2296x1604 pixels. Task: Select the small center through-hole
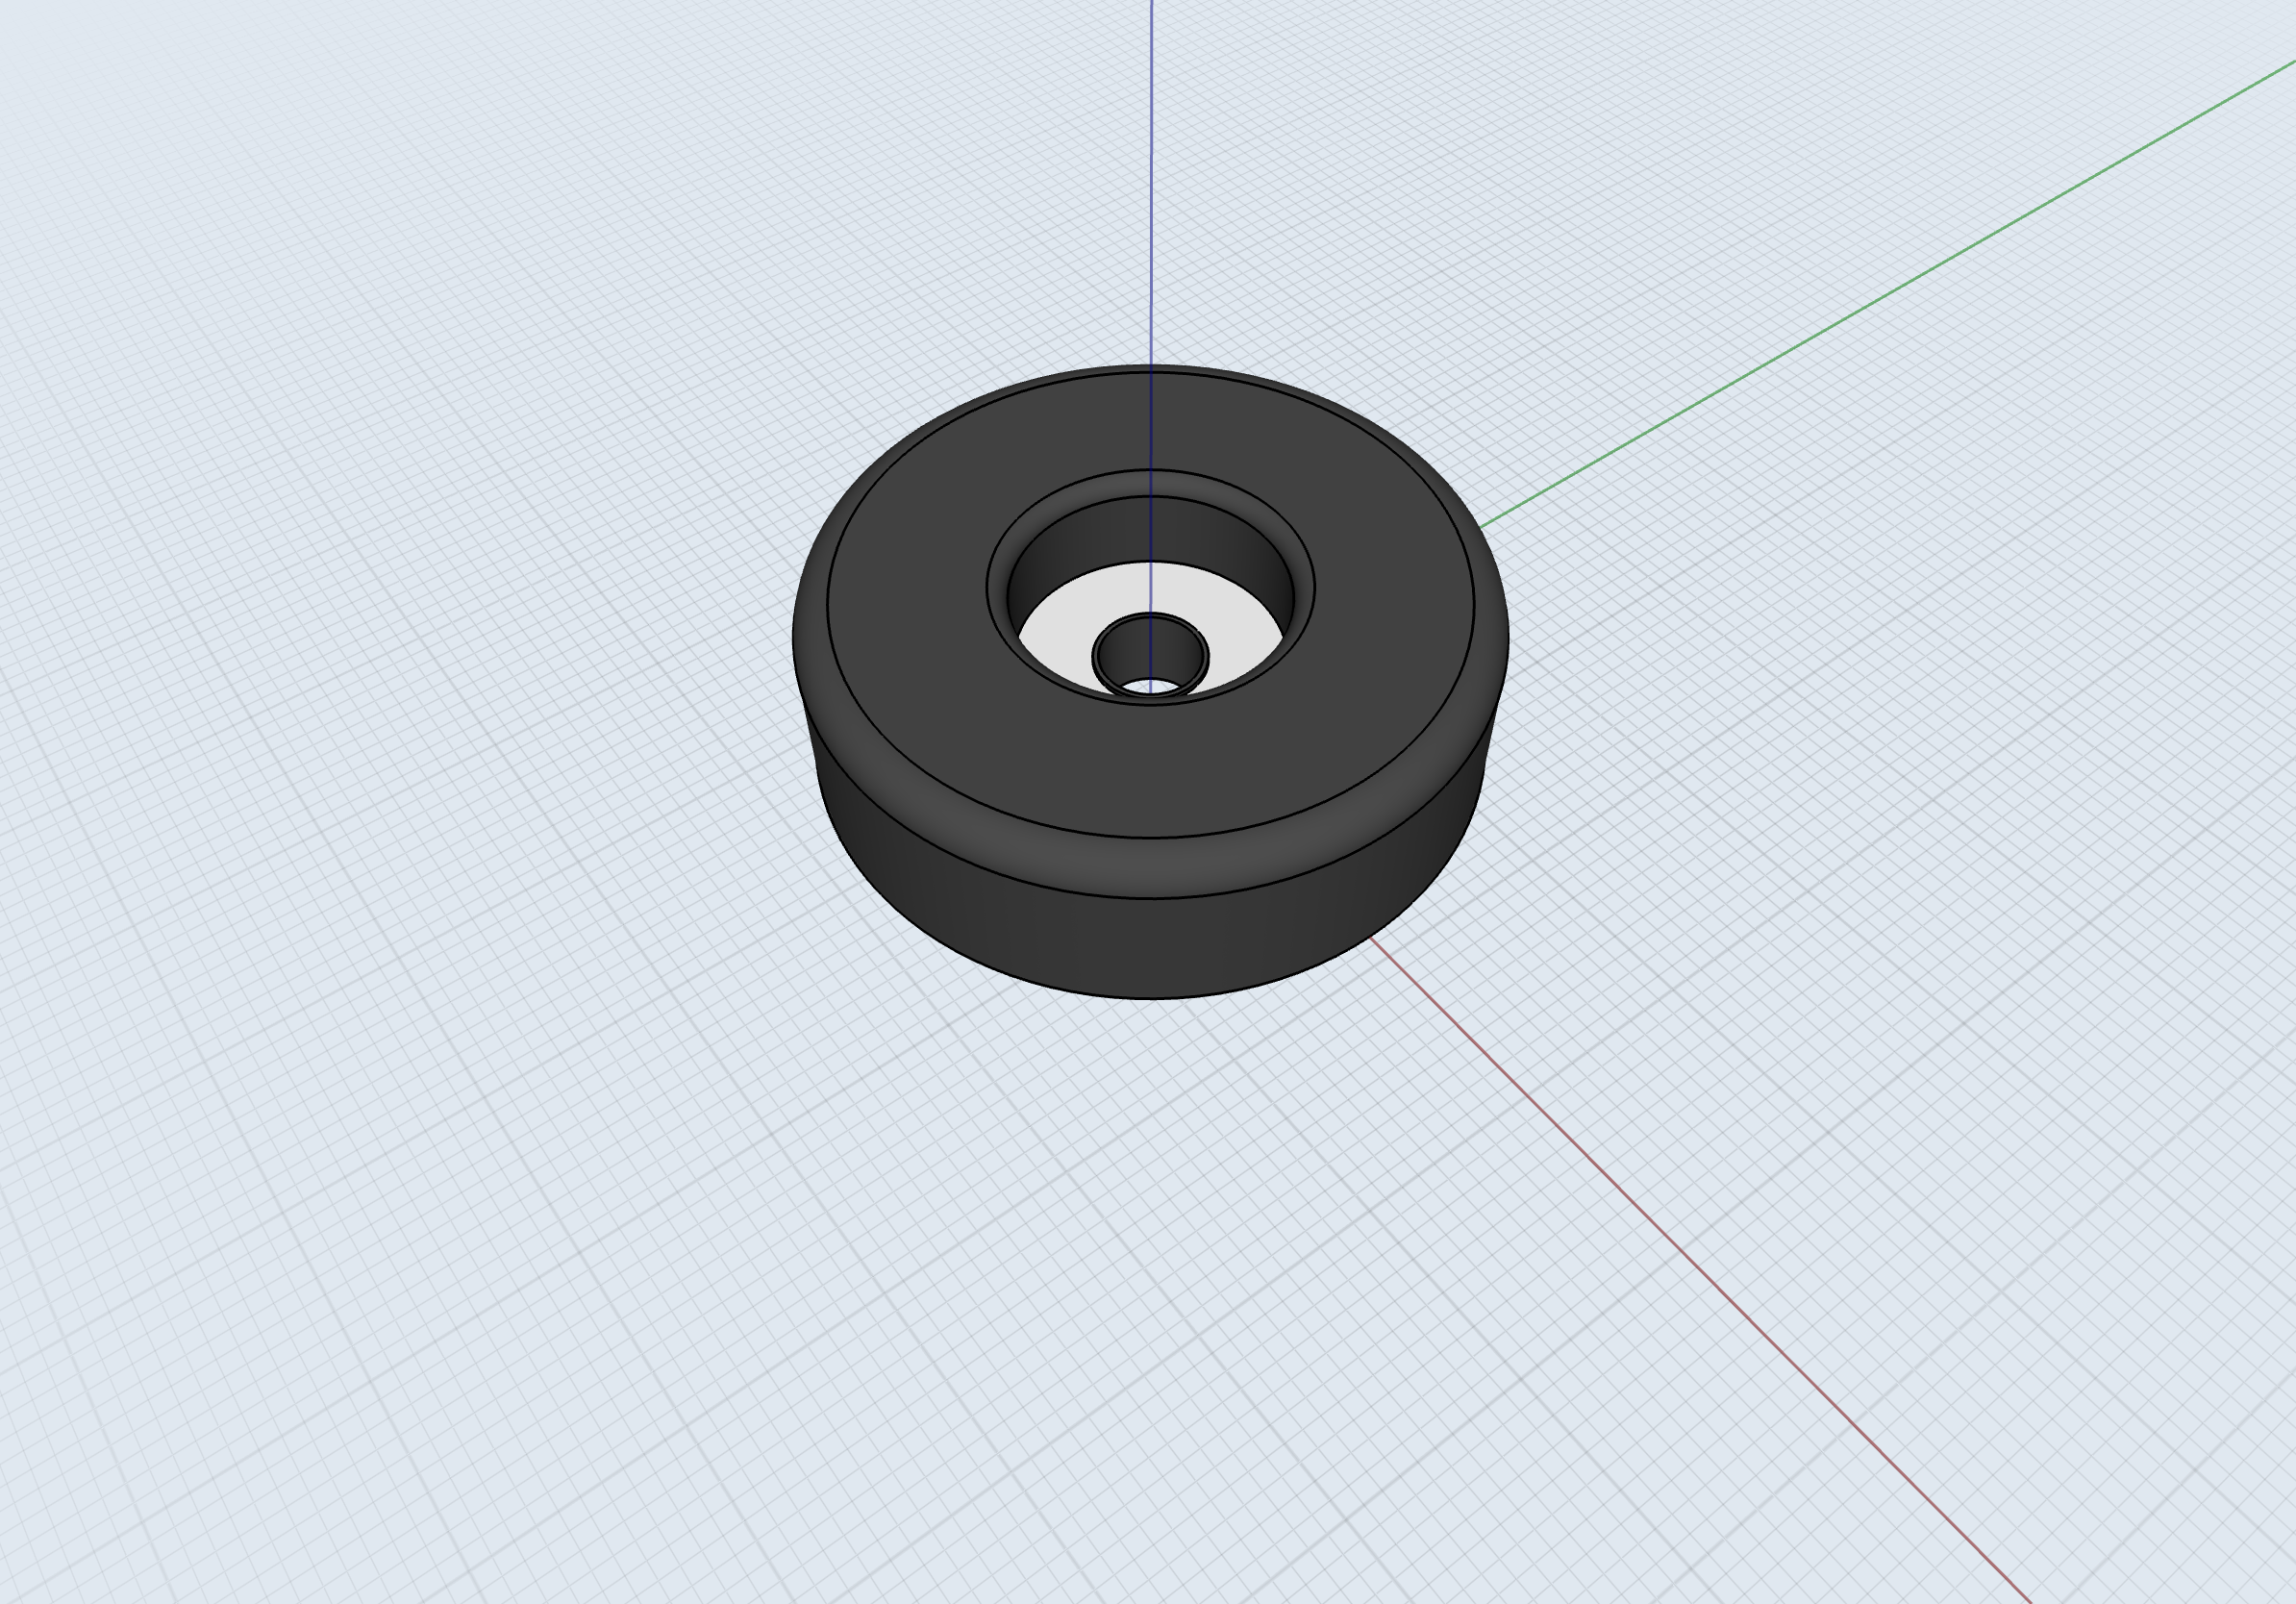(x=1150, y=657)
